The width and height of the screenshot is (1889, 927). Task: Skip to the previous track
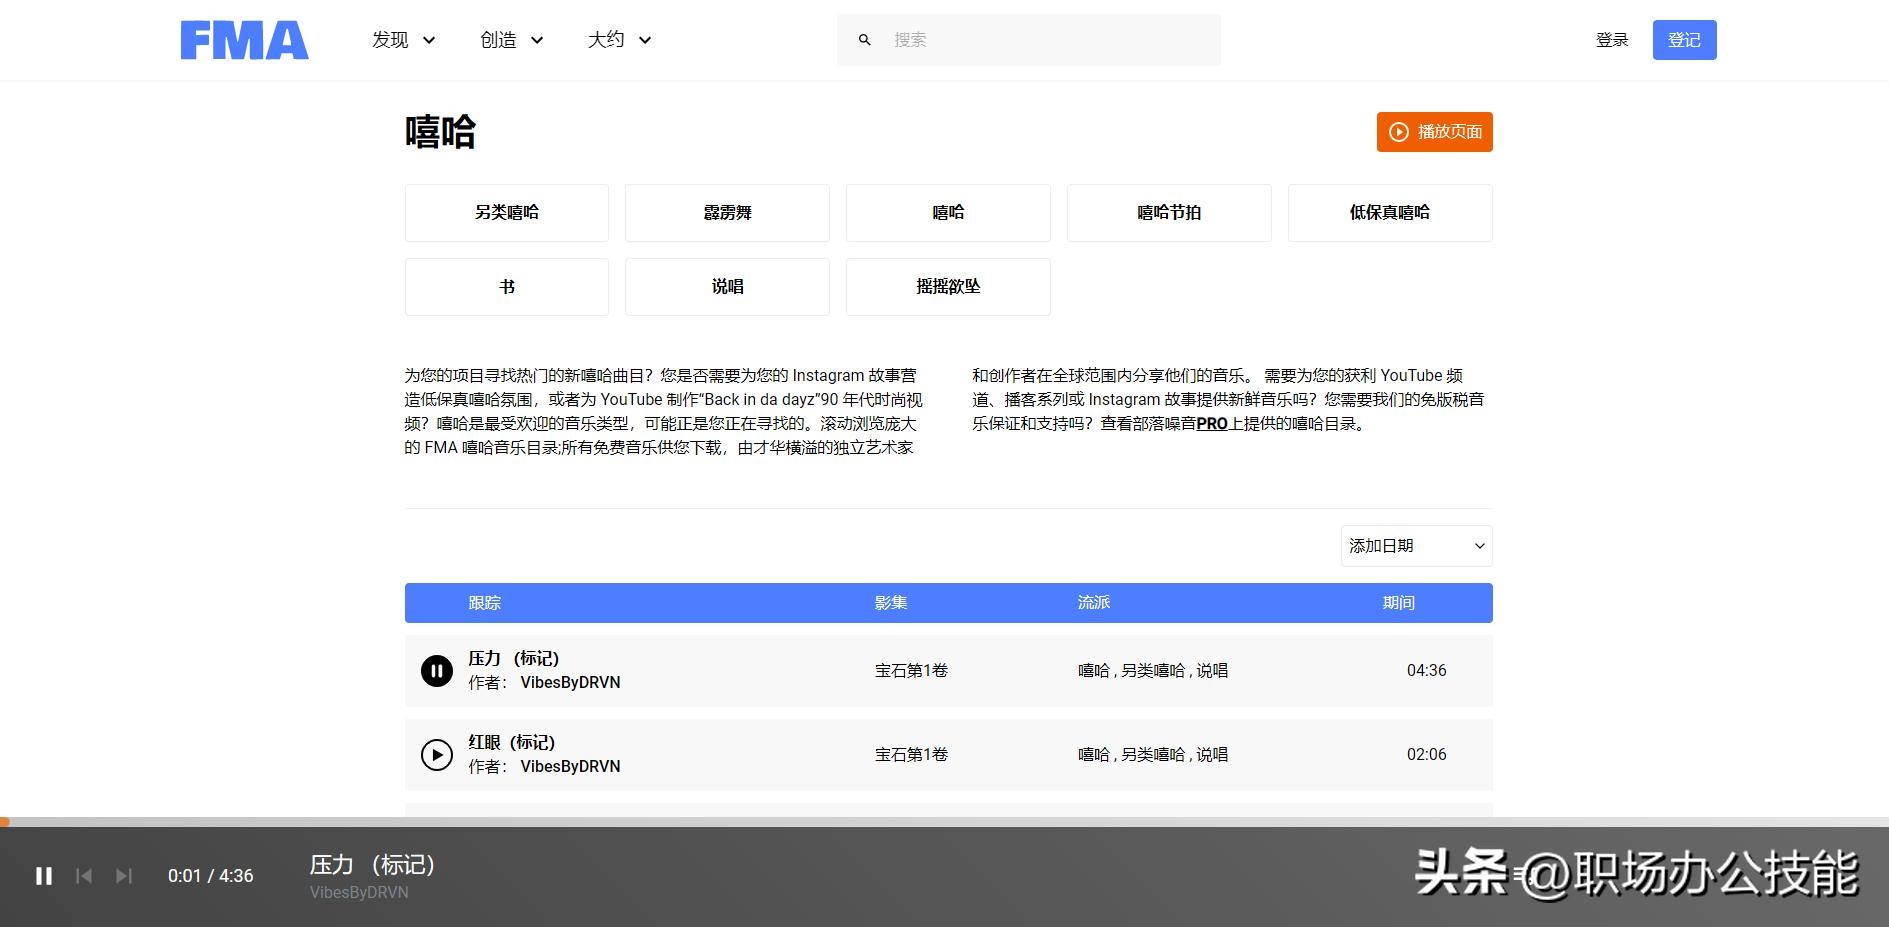tap(84, 876)
